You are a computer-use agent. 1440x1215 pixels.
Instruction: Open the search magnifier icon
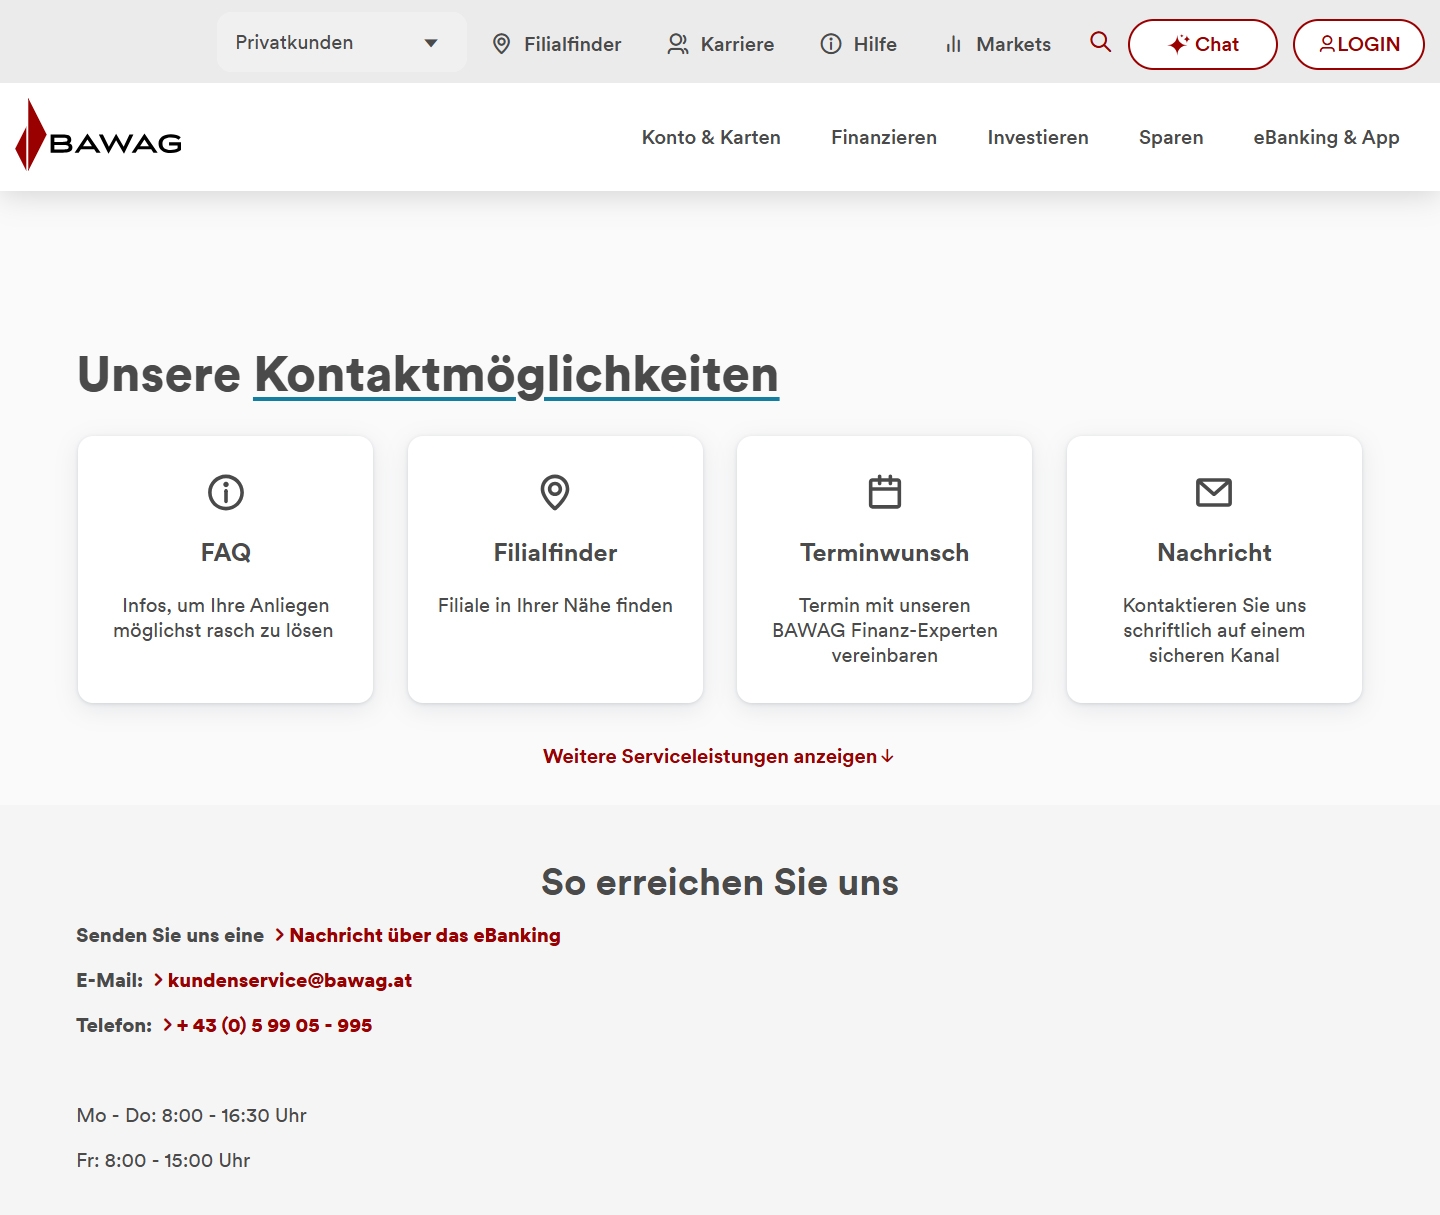[x=1100, y=42]
